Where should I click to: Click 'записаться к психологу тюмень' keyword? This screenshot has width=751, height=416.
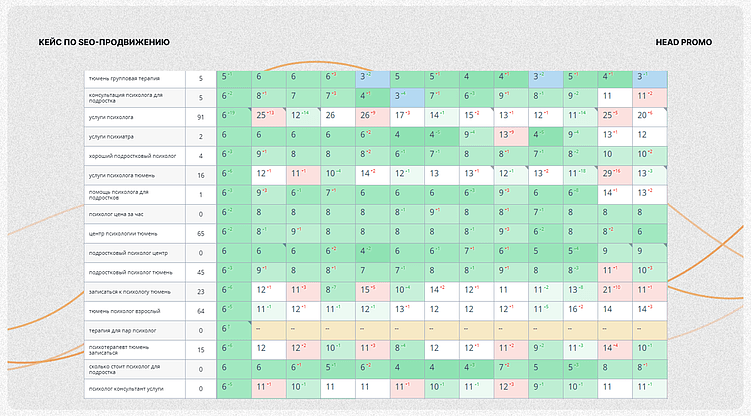click(x=132, y=290)
